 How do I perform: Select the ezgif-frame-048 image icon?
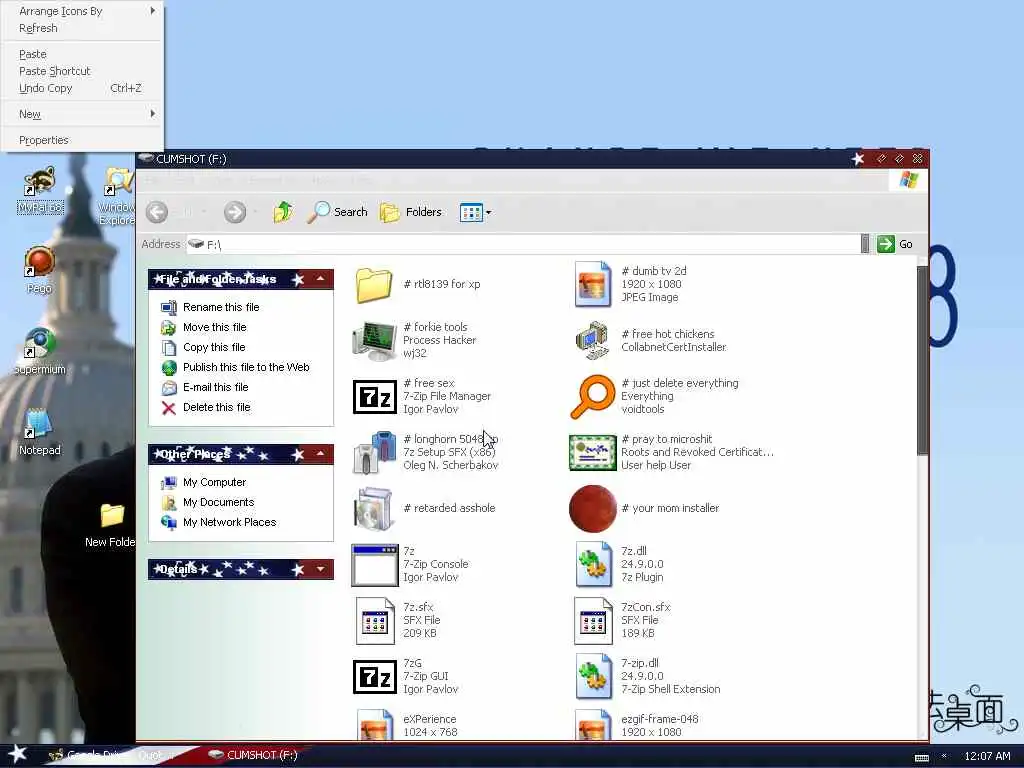(592, 725)
